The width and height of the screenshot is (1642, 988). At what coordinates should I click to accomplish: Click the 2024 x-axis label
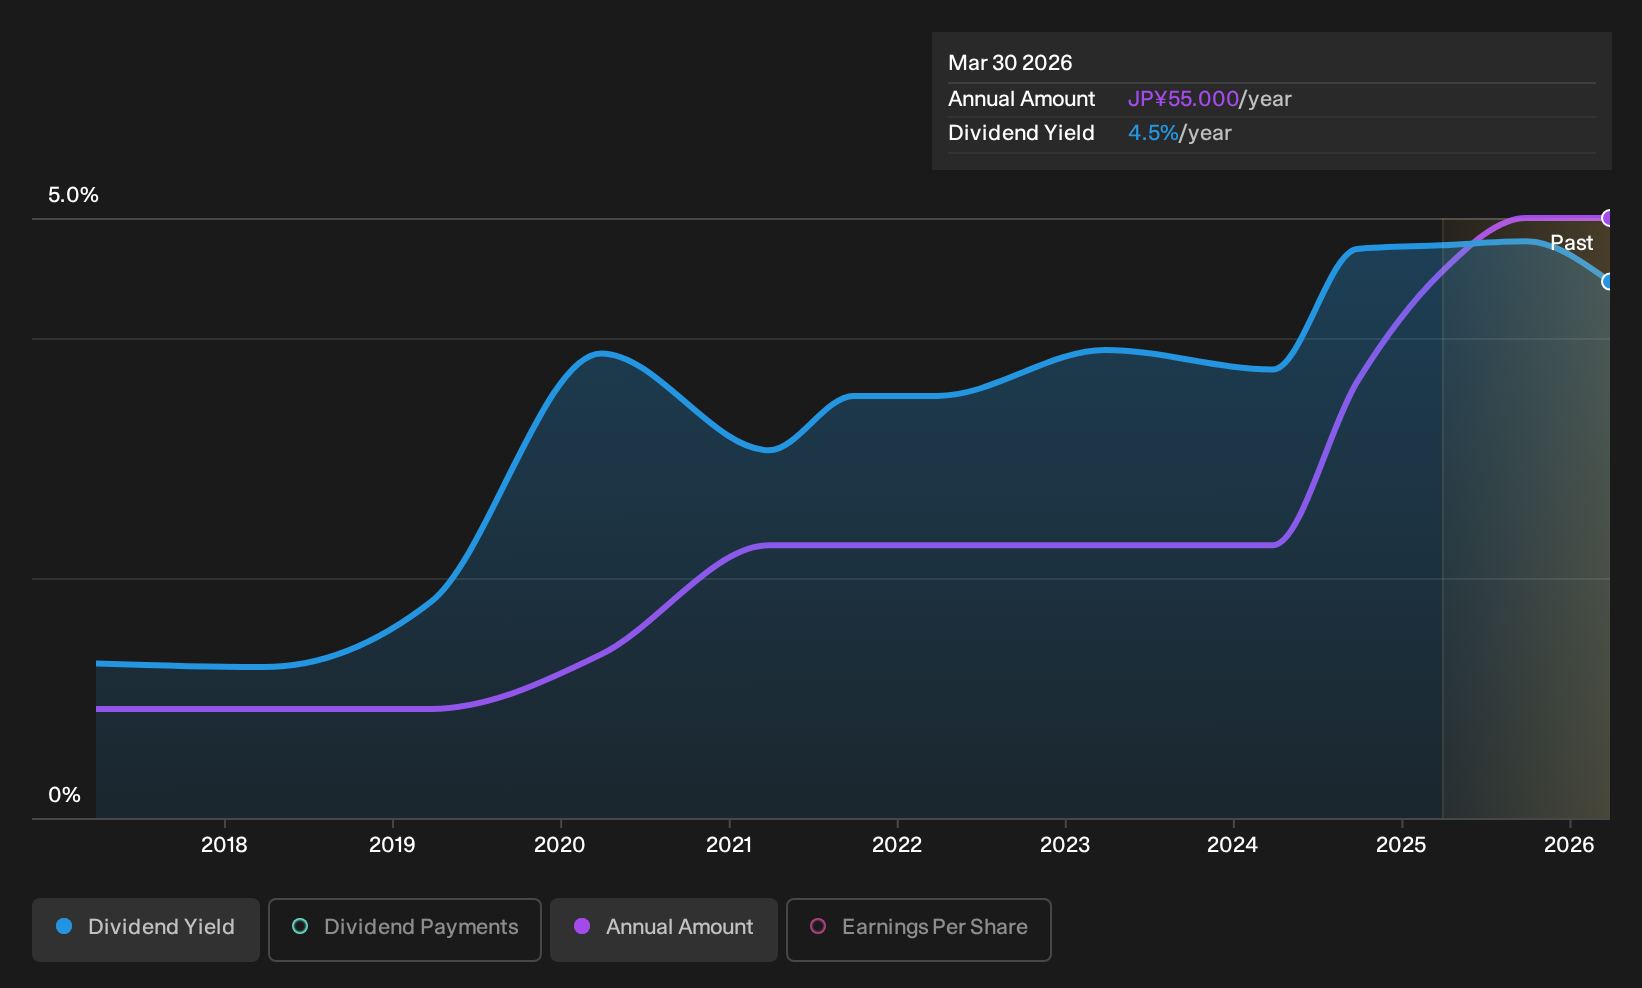point(1233,845)
